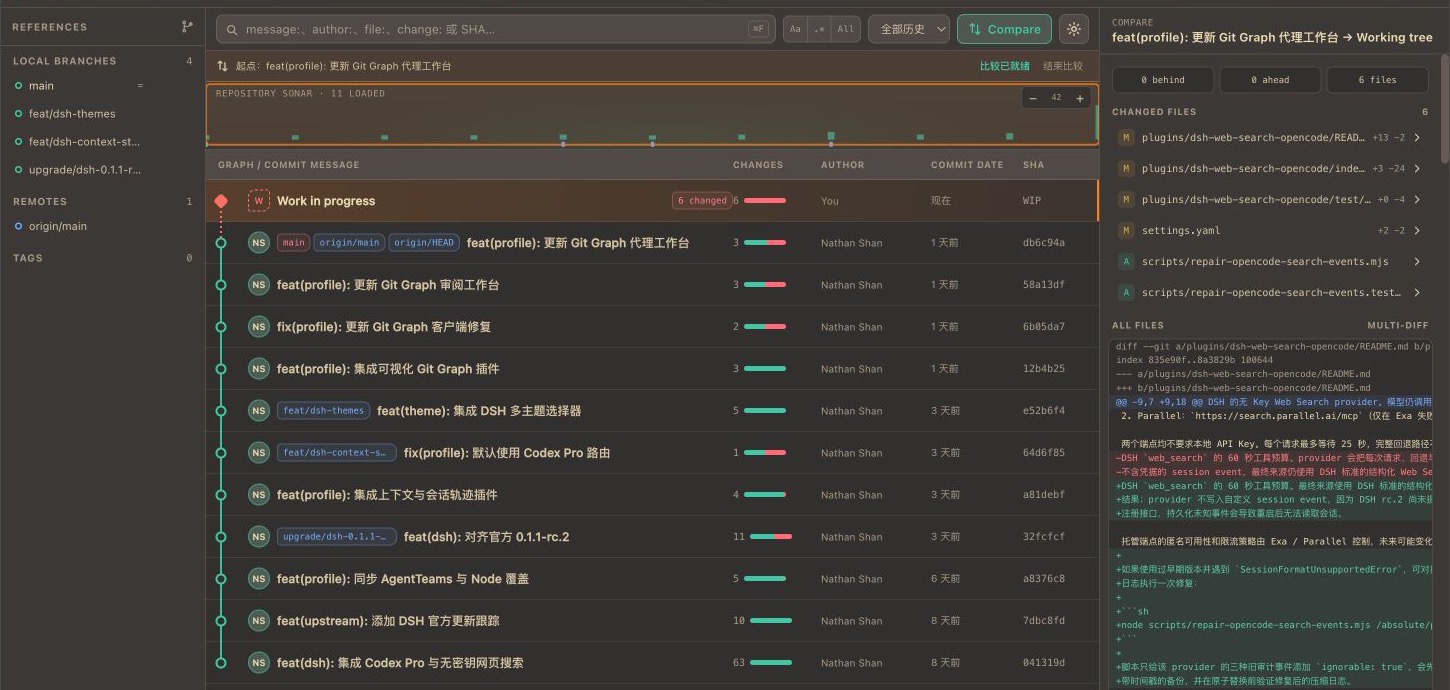The width and height of the screenshot is (1450, 690).
Task: Click the red main ref tag on top commit
Action: [293, 243]
